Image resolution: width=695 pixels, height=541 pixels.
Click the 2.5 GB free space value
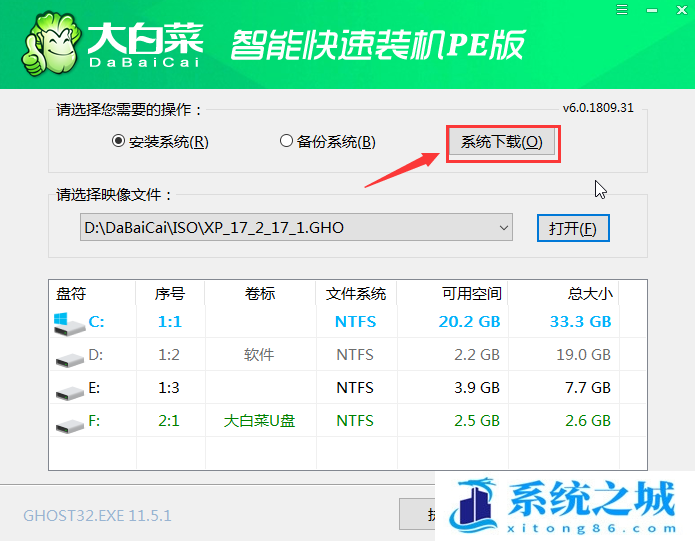tap(477, 420)
